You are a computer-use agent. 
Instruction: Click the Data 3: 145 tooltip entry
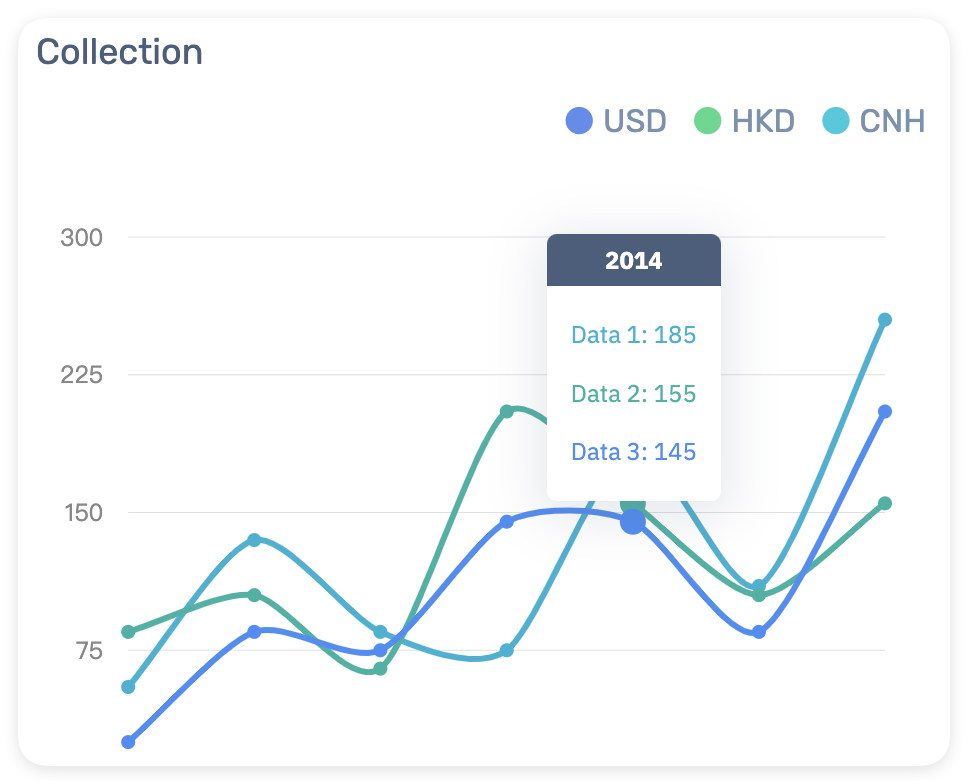[633, 452]
